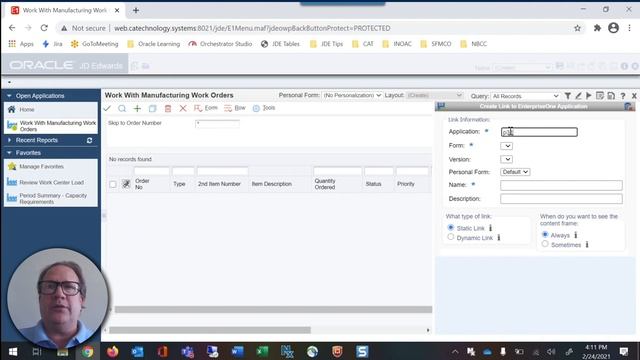
Task: Click the Sometimes option info icon
Action: tap(587, 244)
